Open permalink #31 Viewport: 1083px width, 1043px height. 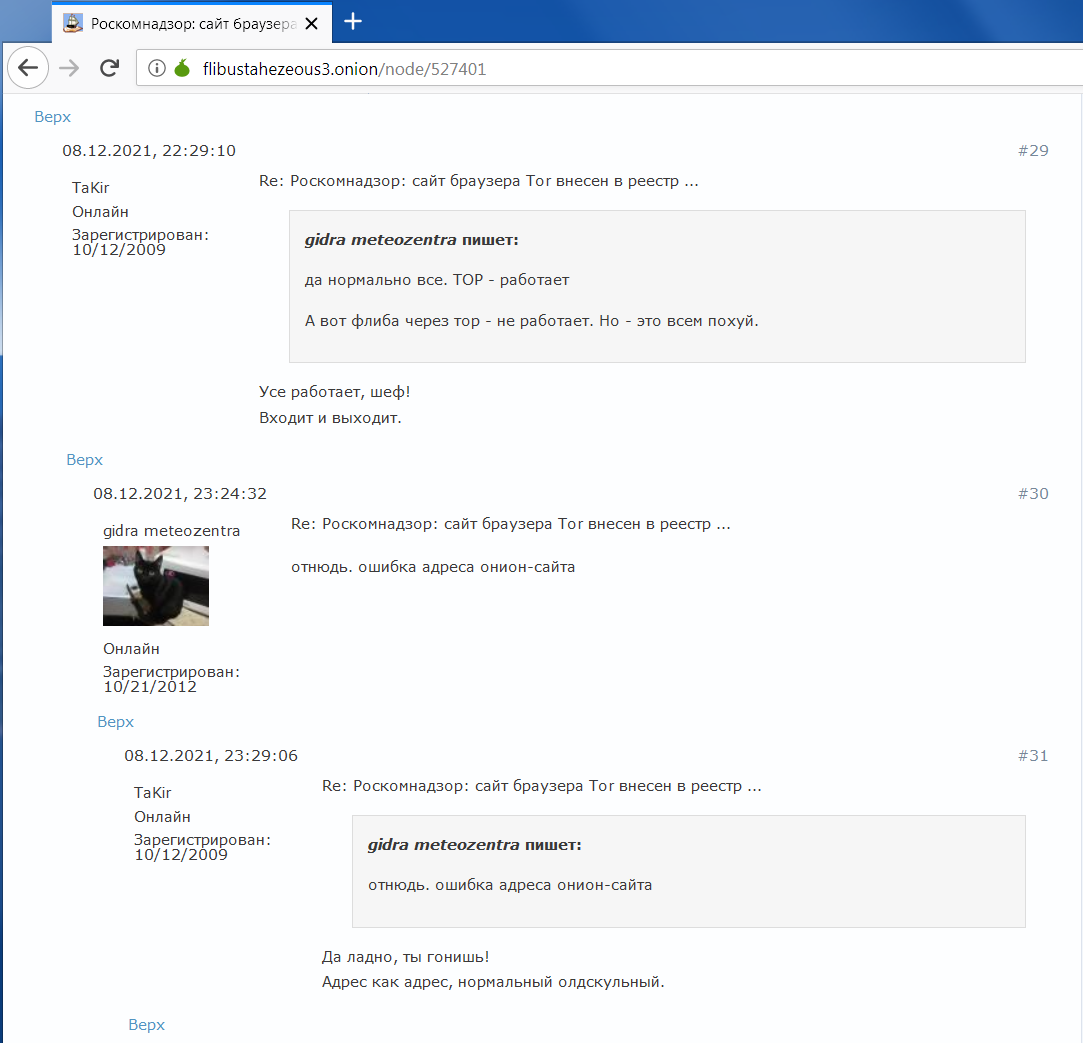pyautogui.click(x=1033, y=756)
